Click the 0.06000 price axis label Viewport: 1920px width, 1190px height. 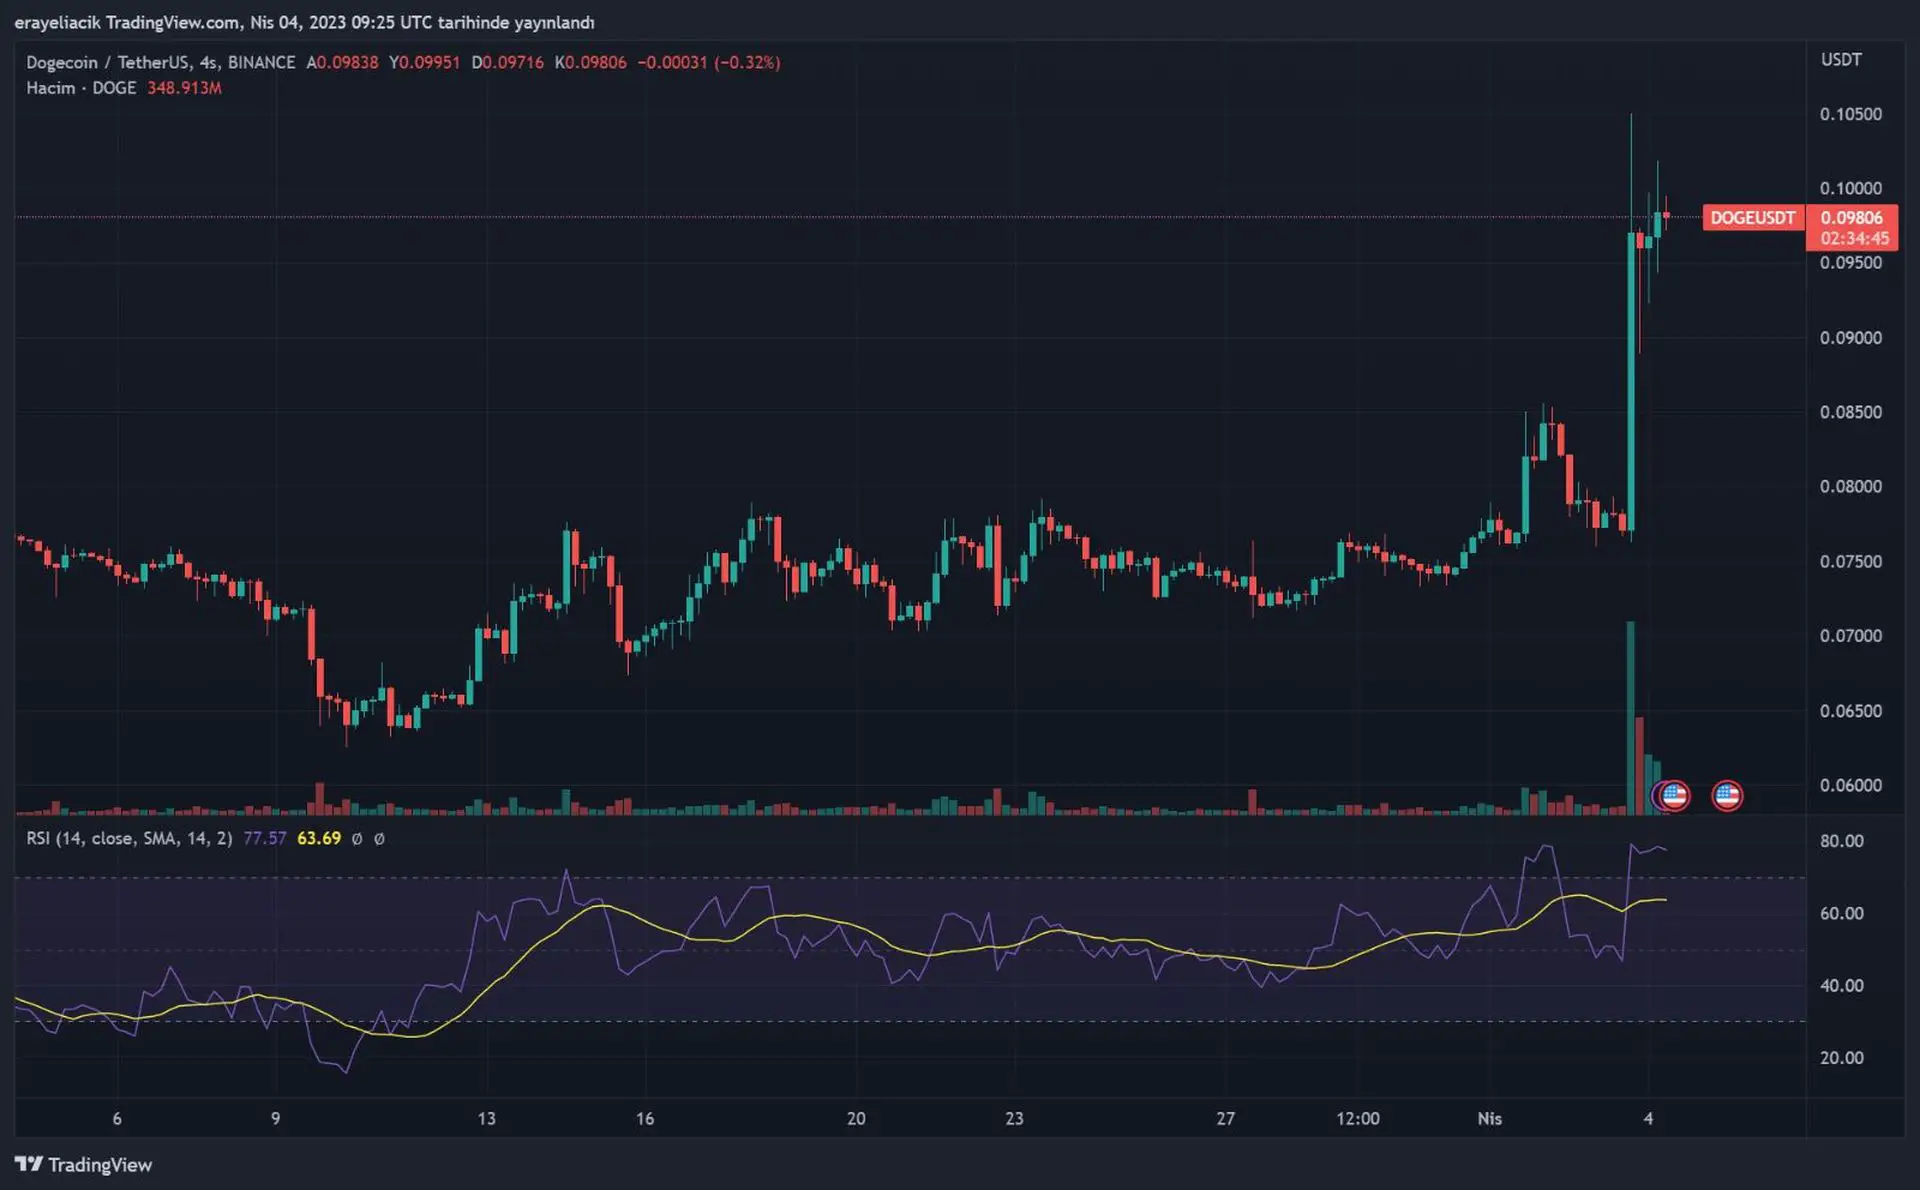(1850, 786)
